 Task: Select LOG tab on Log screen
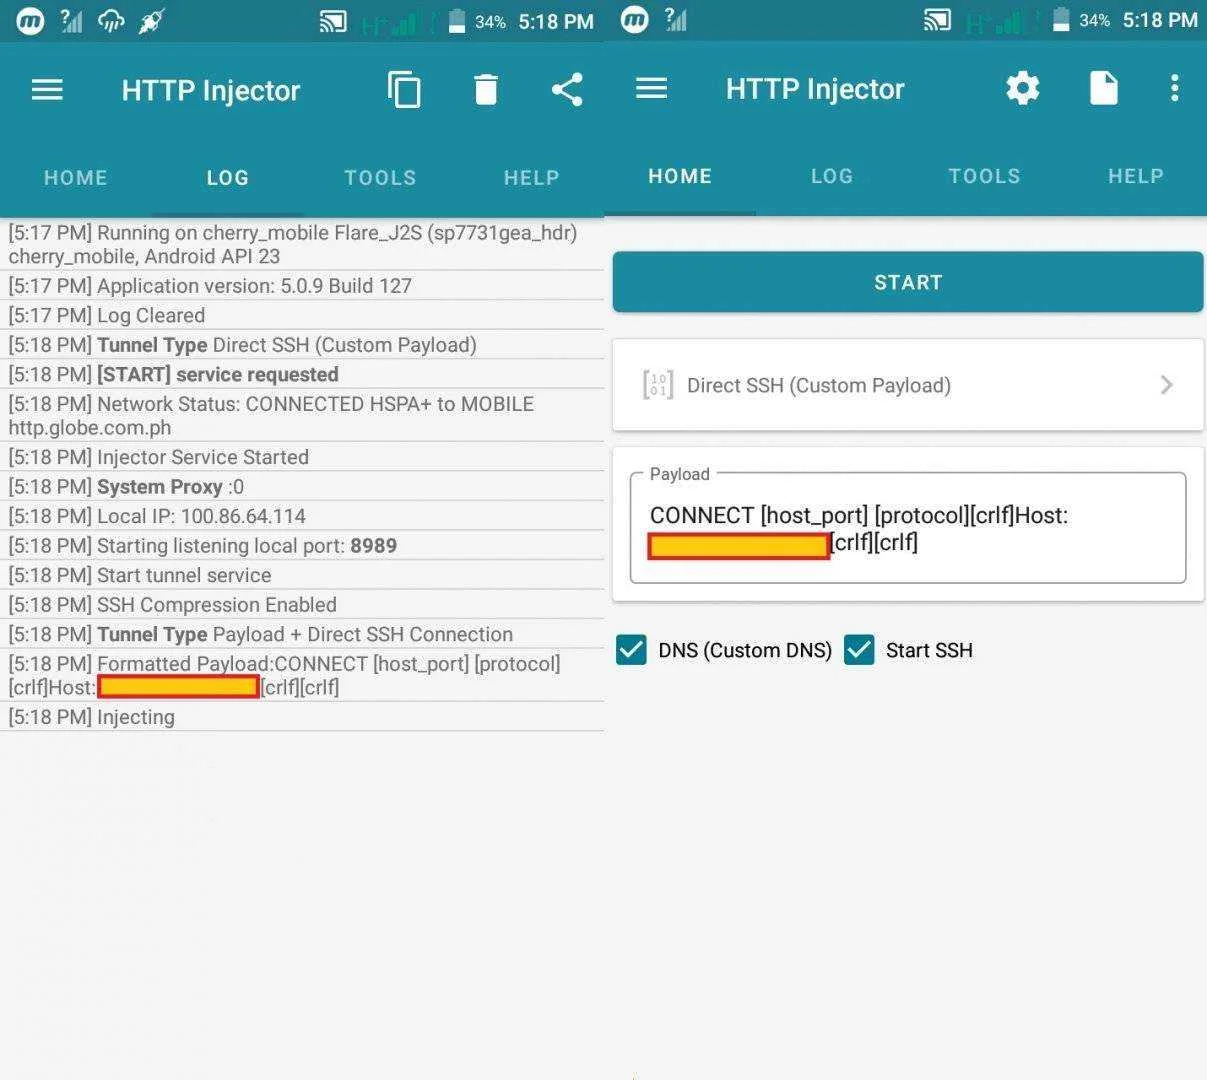(228, 178)
